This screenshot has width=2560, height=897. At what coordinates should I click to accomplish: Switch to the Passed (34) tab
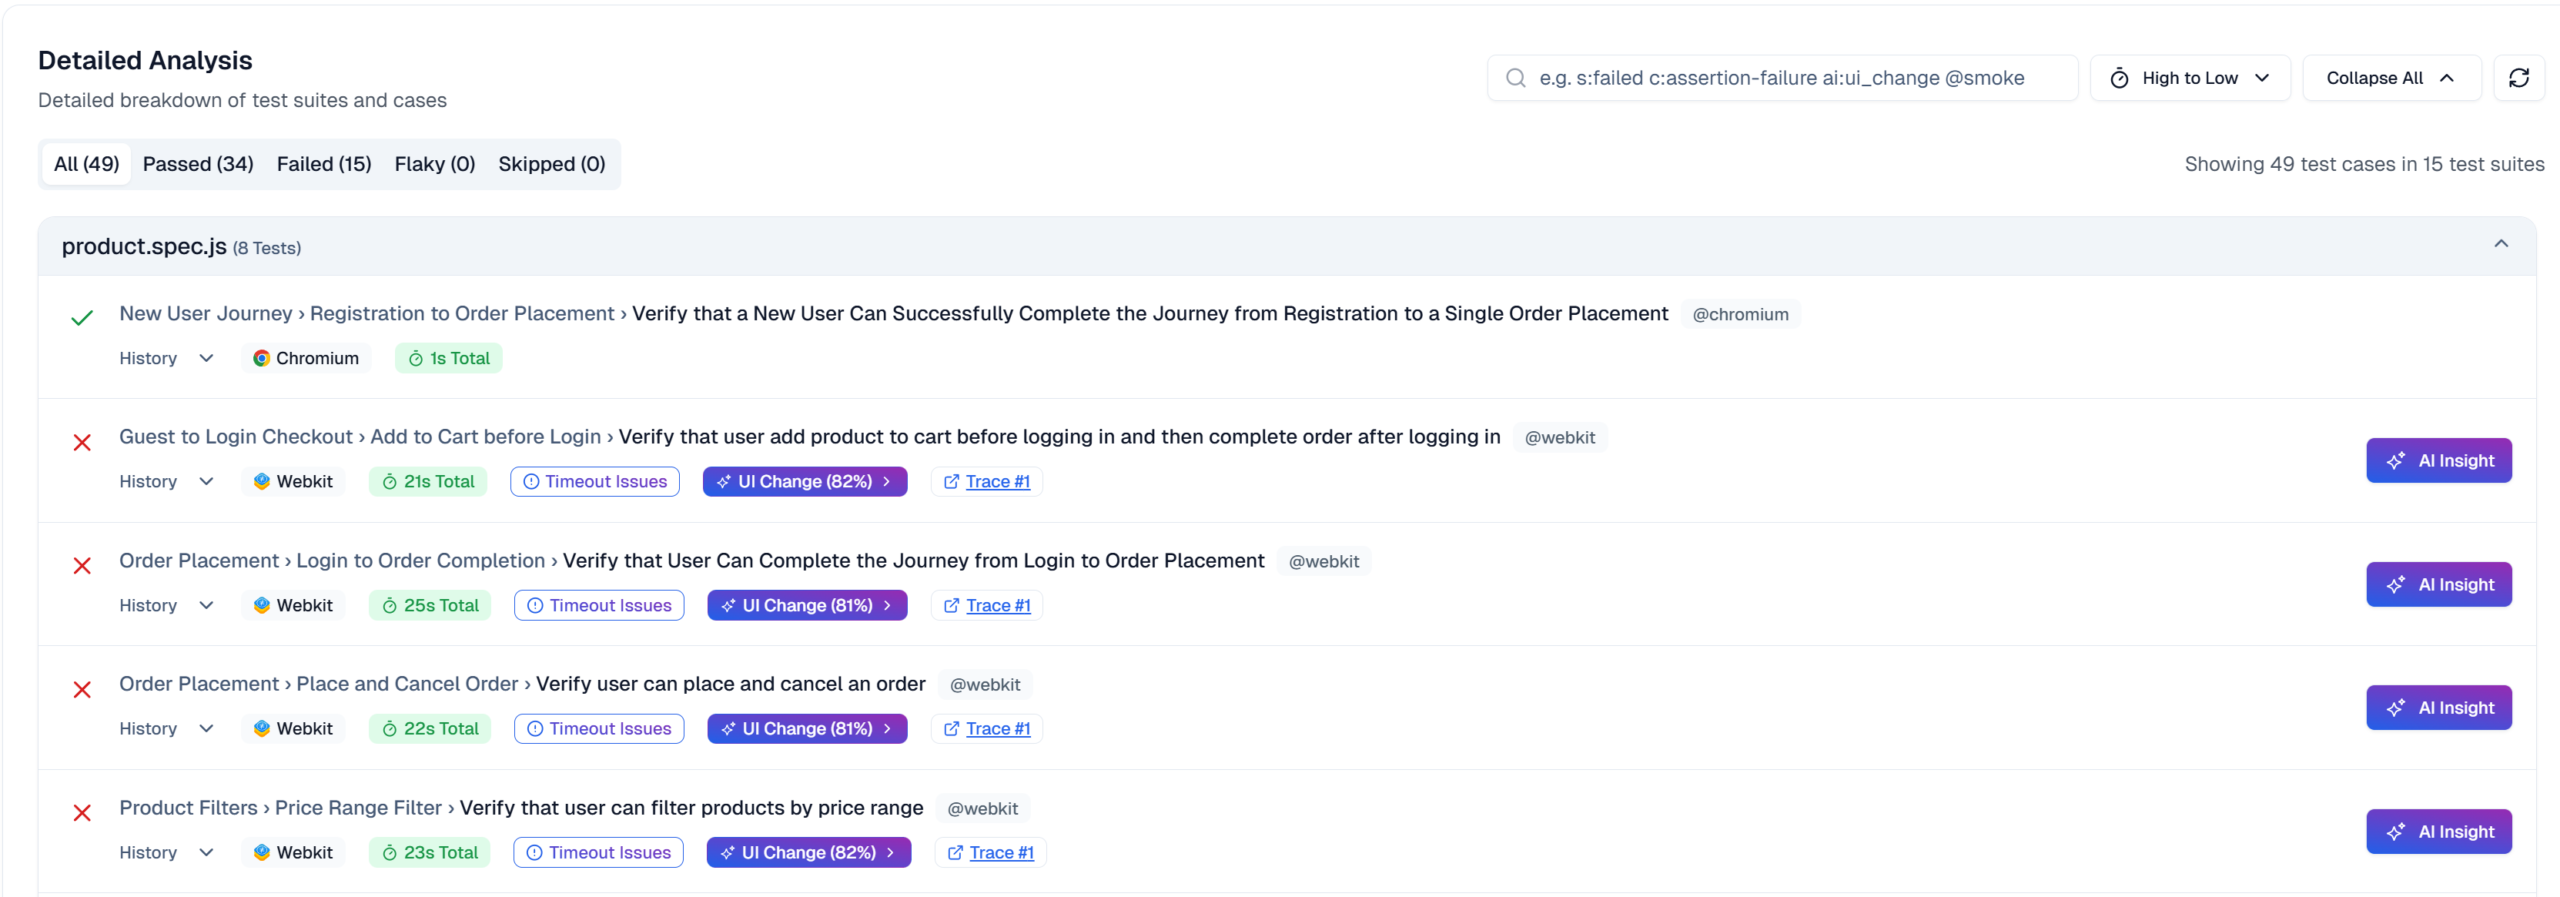(x=198, y=164)
